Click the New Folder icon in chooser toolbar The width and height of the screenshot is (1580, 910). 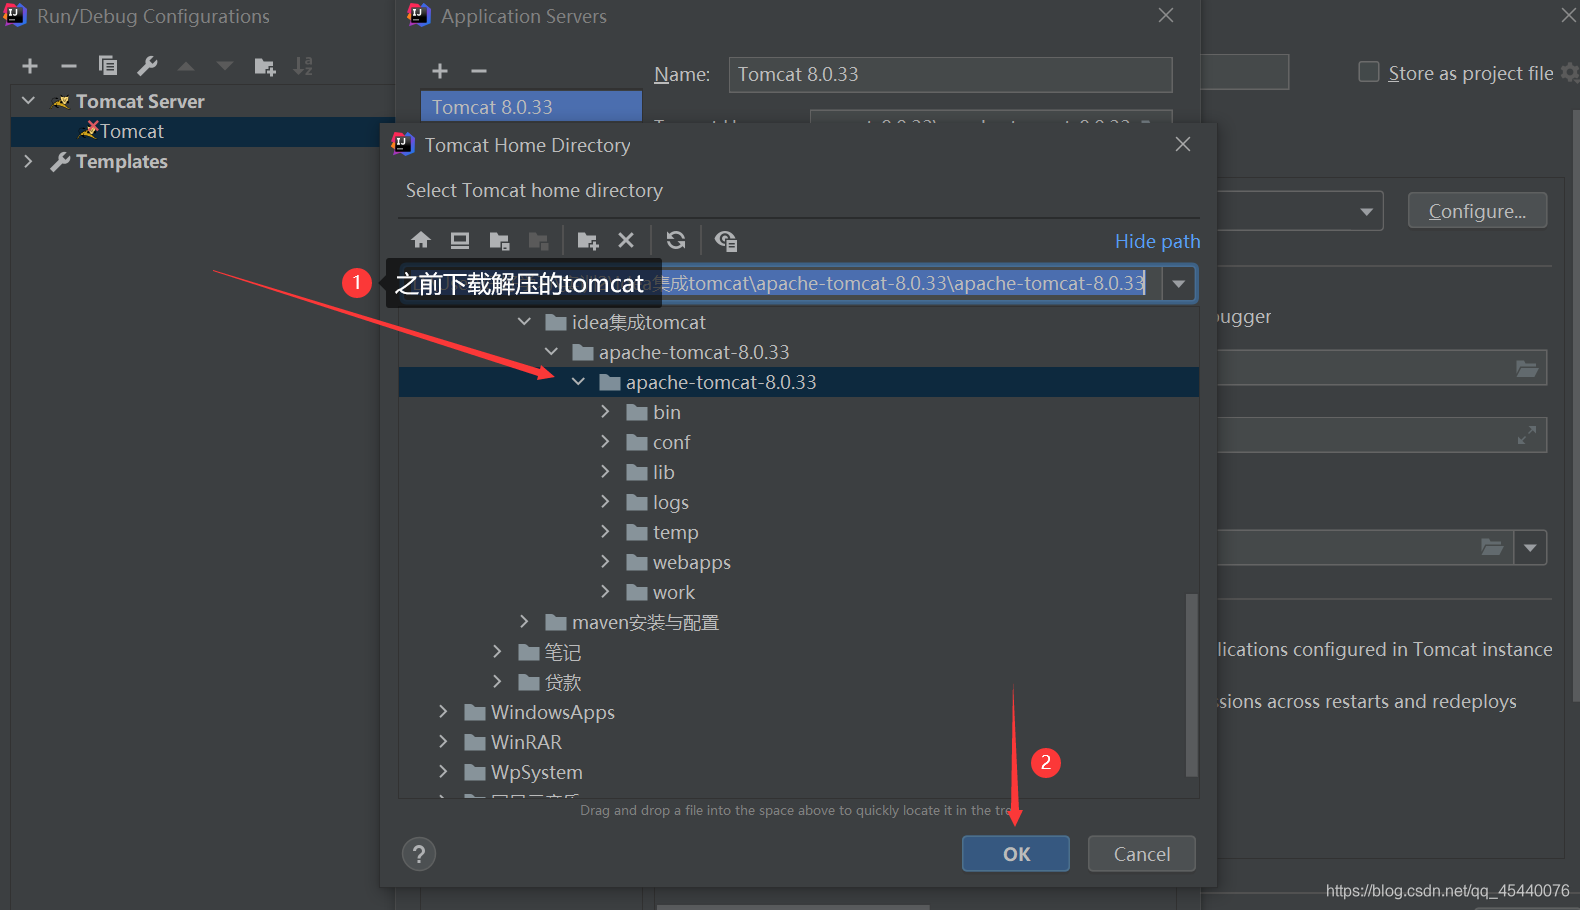click(587, 240)
